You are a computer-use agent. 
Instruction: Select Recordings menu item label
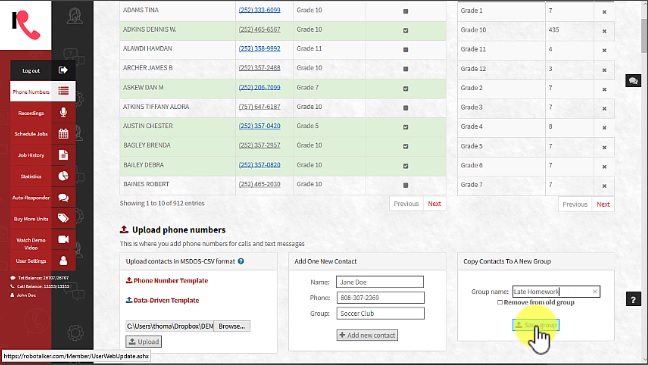coord(31,113)
